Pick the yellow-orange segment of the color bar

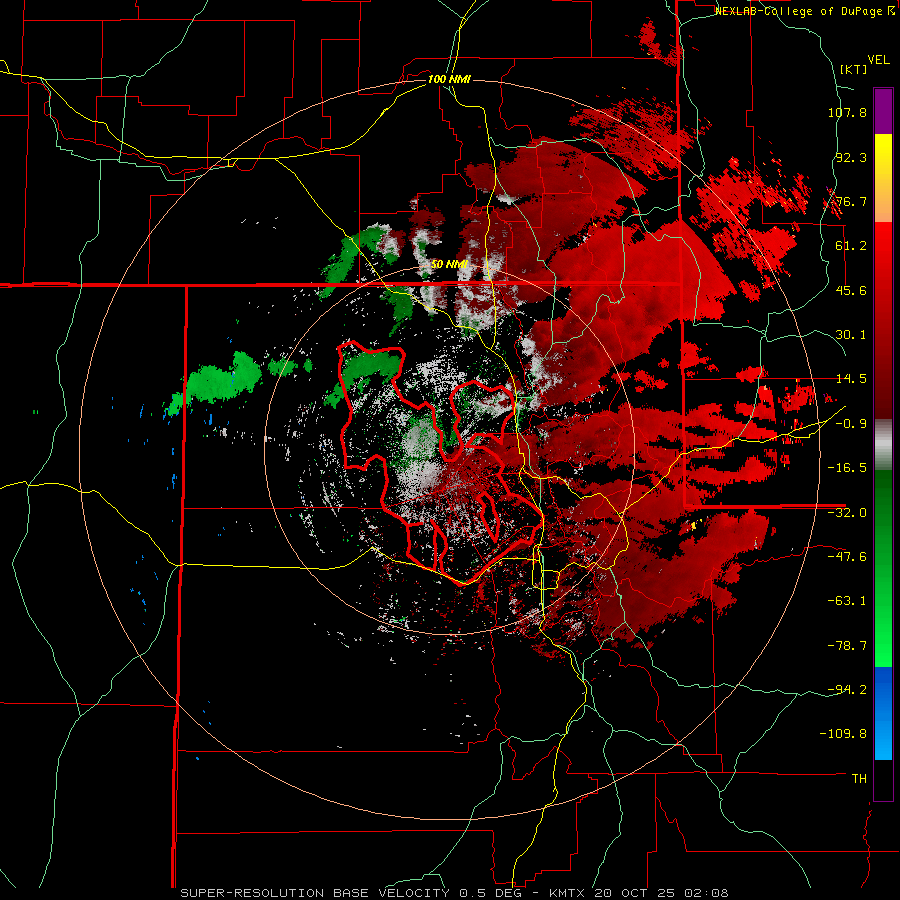(883, 178)
